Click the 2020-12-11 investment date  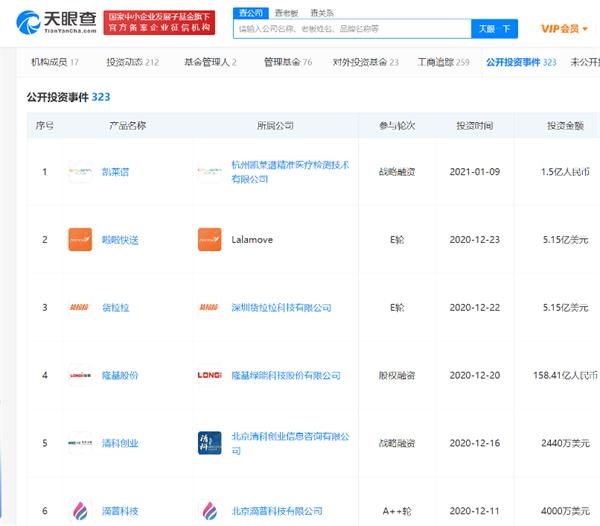[x=474, y=511]
